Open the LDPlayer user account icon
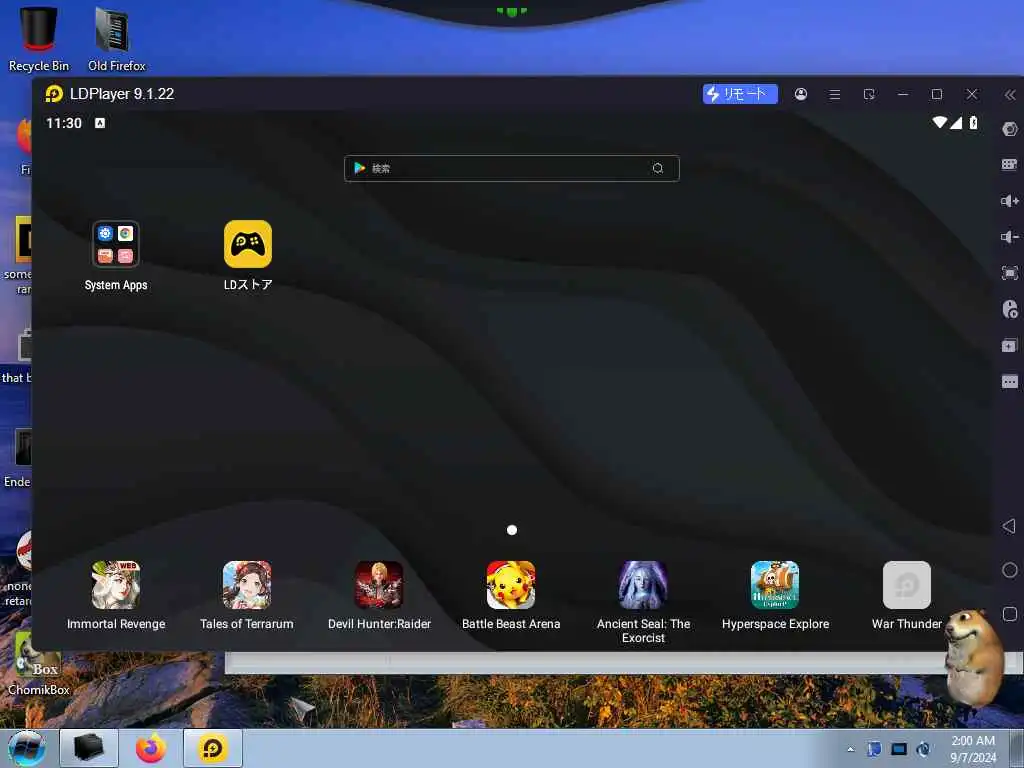1024x768 pixels. point(801,94)
